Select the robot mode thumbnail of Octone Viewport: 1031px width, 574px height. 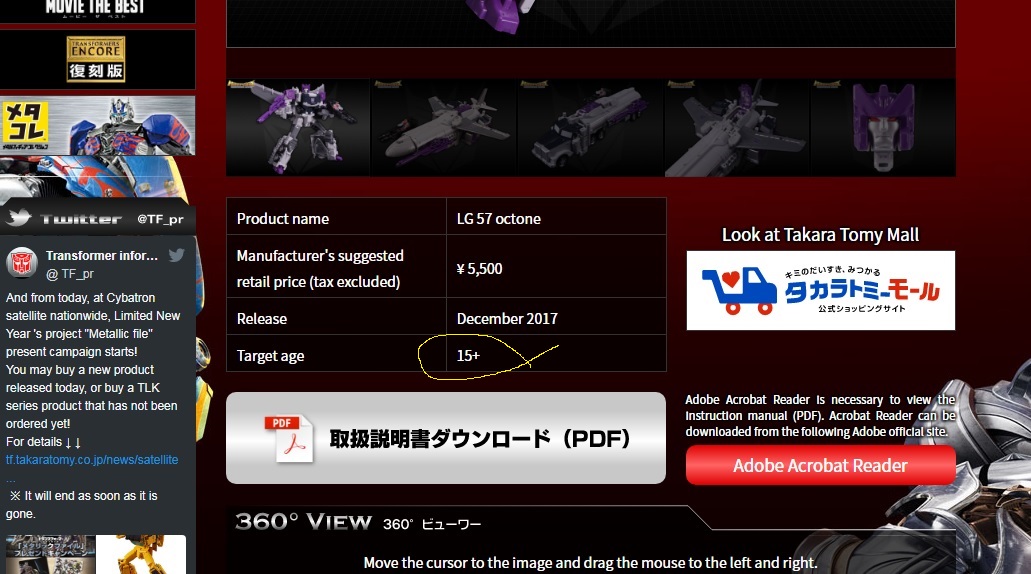299,128
